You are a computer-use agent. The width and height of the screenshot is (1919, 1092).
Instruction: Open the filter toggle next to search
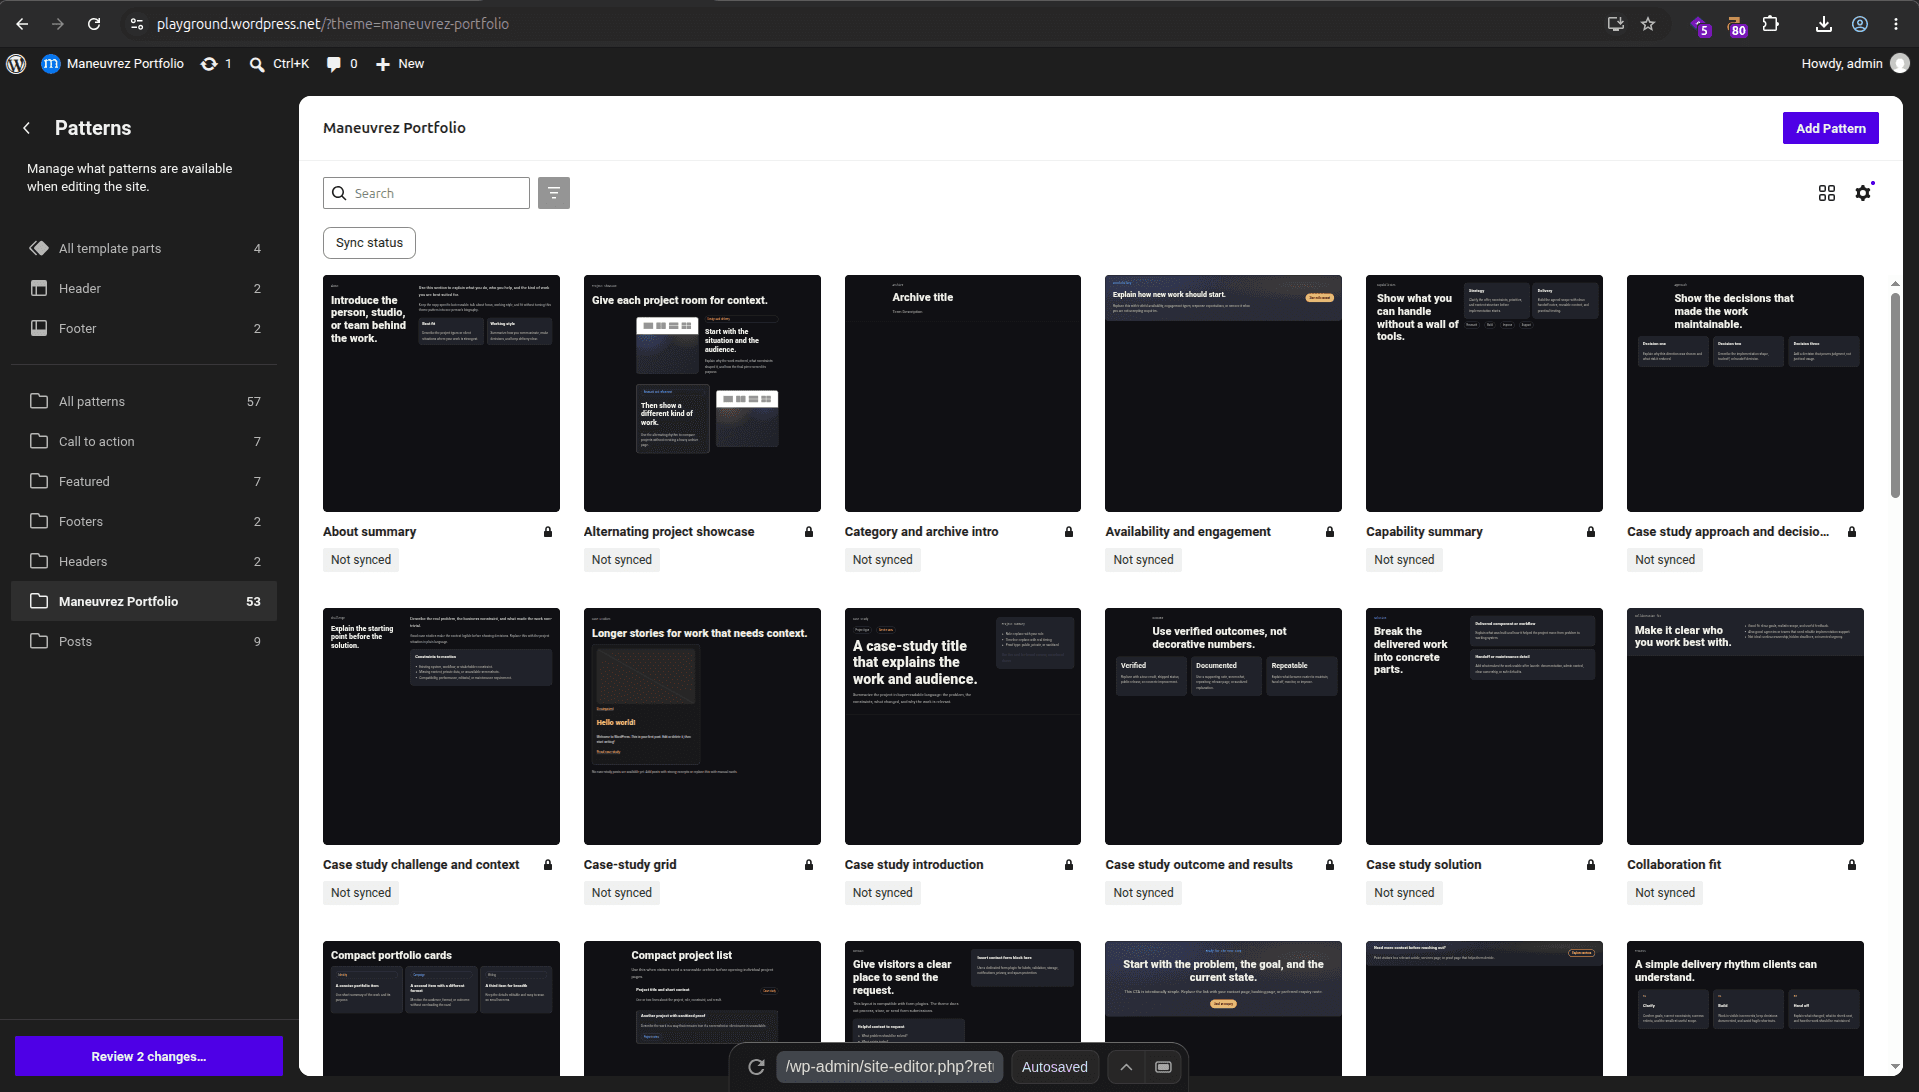point(554,193)
